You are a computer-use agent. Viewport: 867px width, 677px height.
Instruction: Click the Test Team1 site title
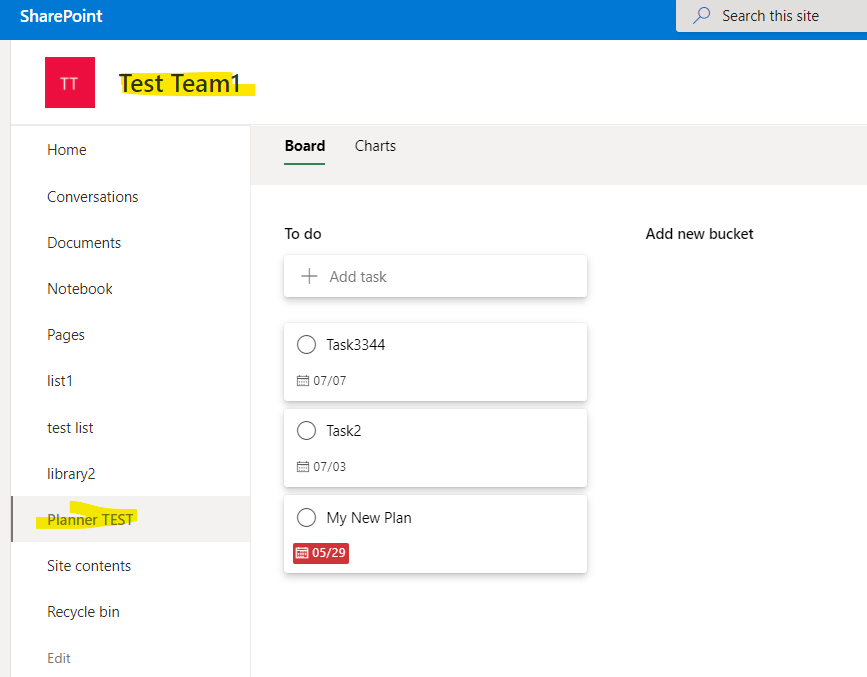[180, 84]
